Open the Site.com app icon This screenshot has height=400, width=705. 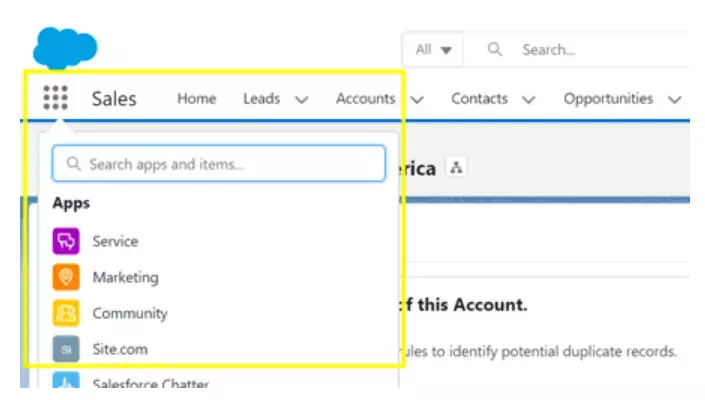66,349
